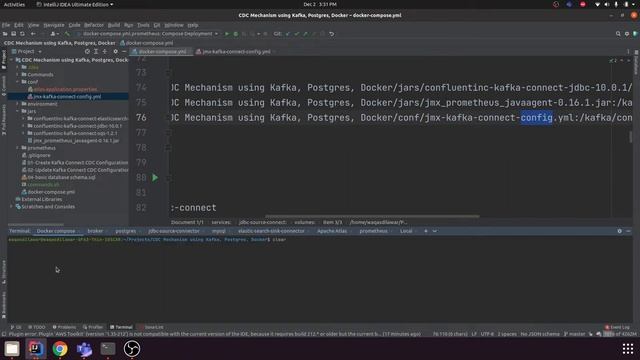
Task: Click the open folder toolbar icon
Action: tap(5, 34)
